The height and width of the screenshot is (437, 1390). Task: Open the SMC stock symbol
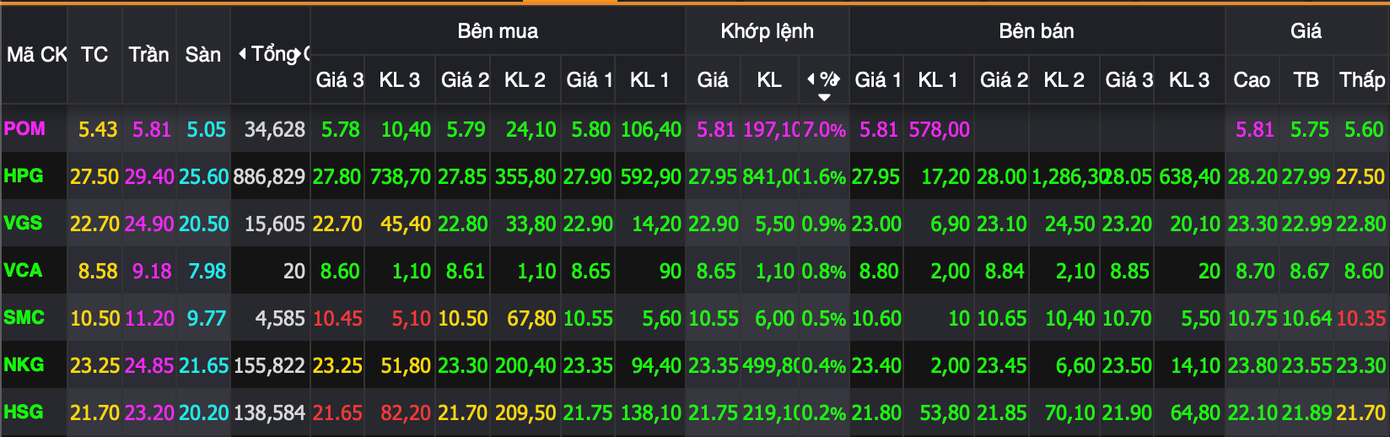22,318
